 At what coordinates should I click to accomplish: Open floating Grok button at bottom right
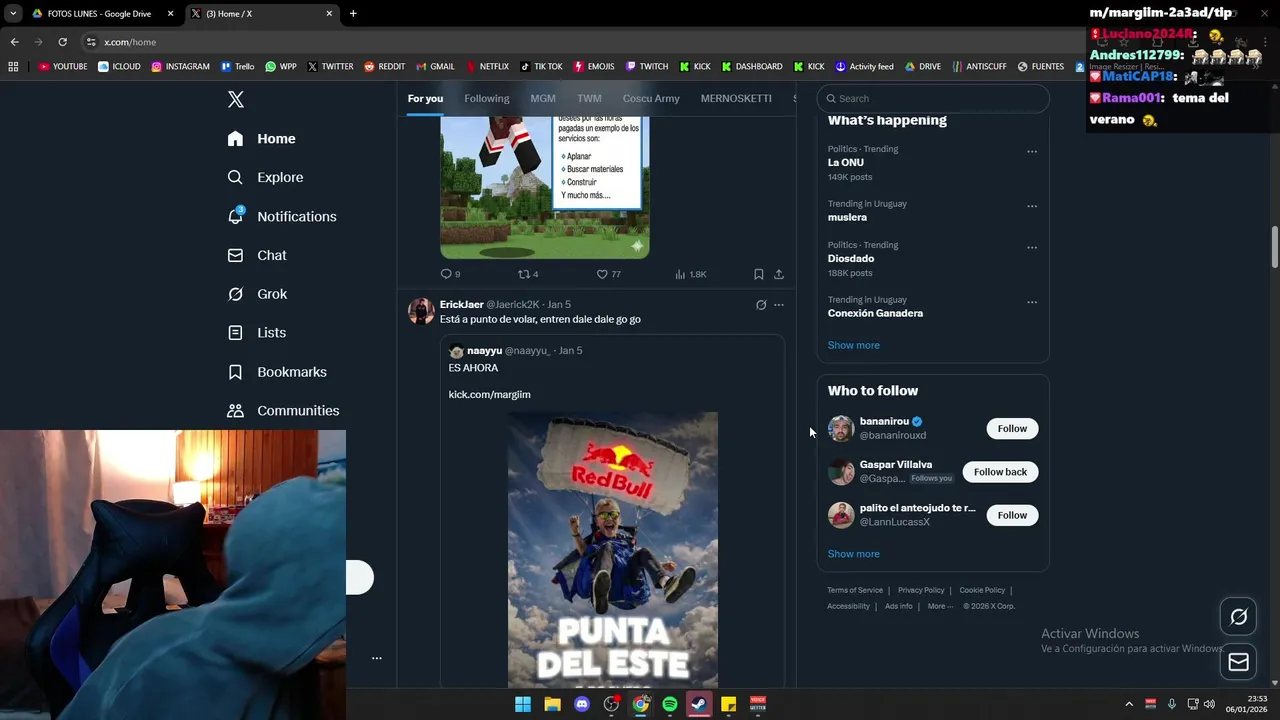coord(1238,617)
